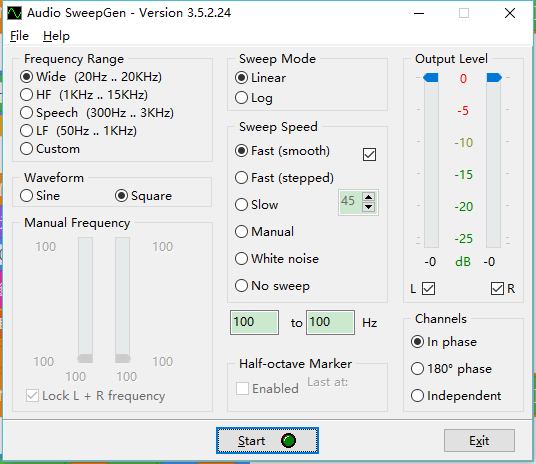Select White noise sweep speed option
The width and height of the screenshot is (536, 464).
tap(277, 258)
